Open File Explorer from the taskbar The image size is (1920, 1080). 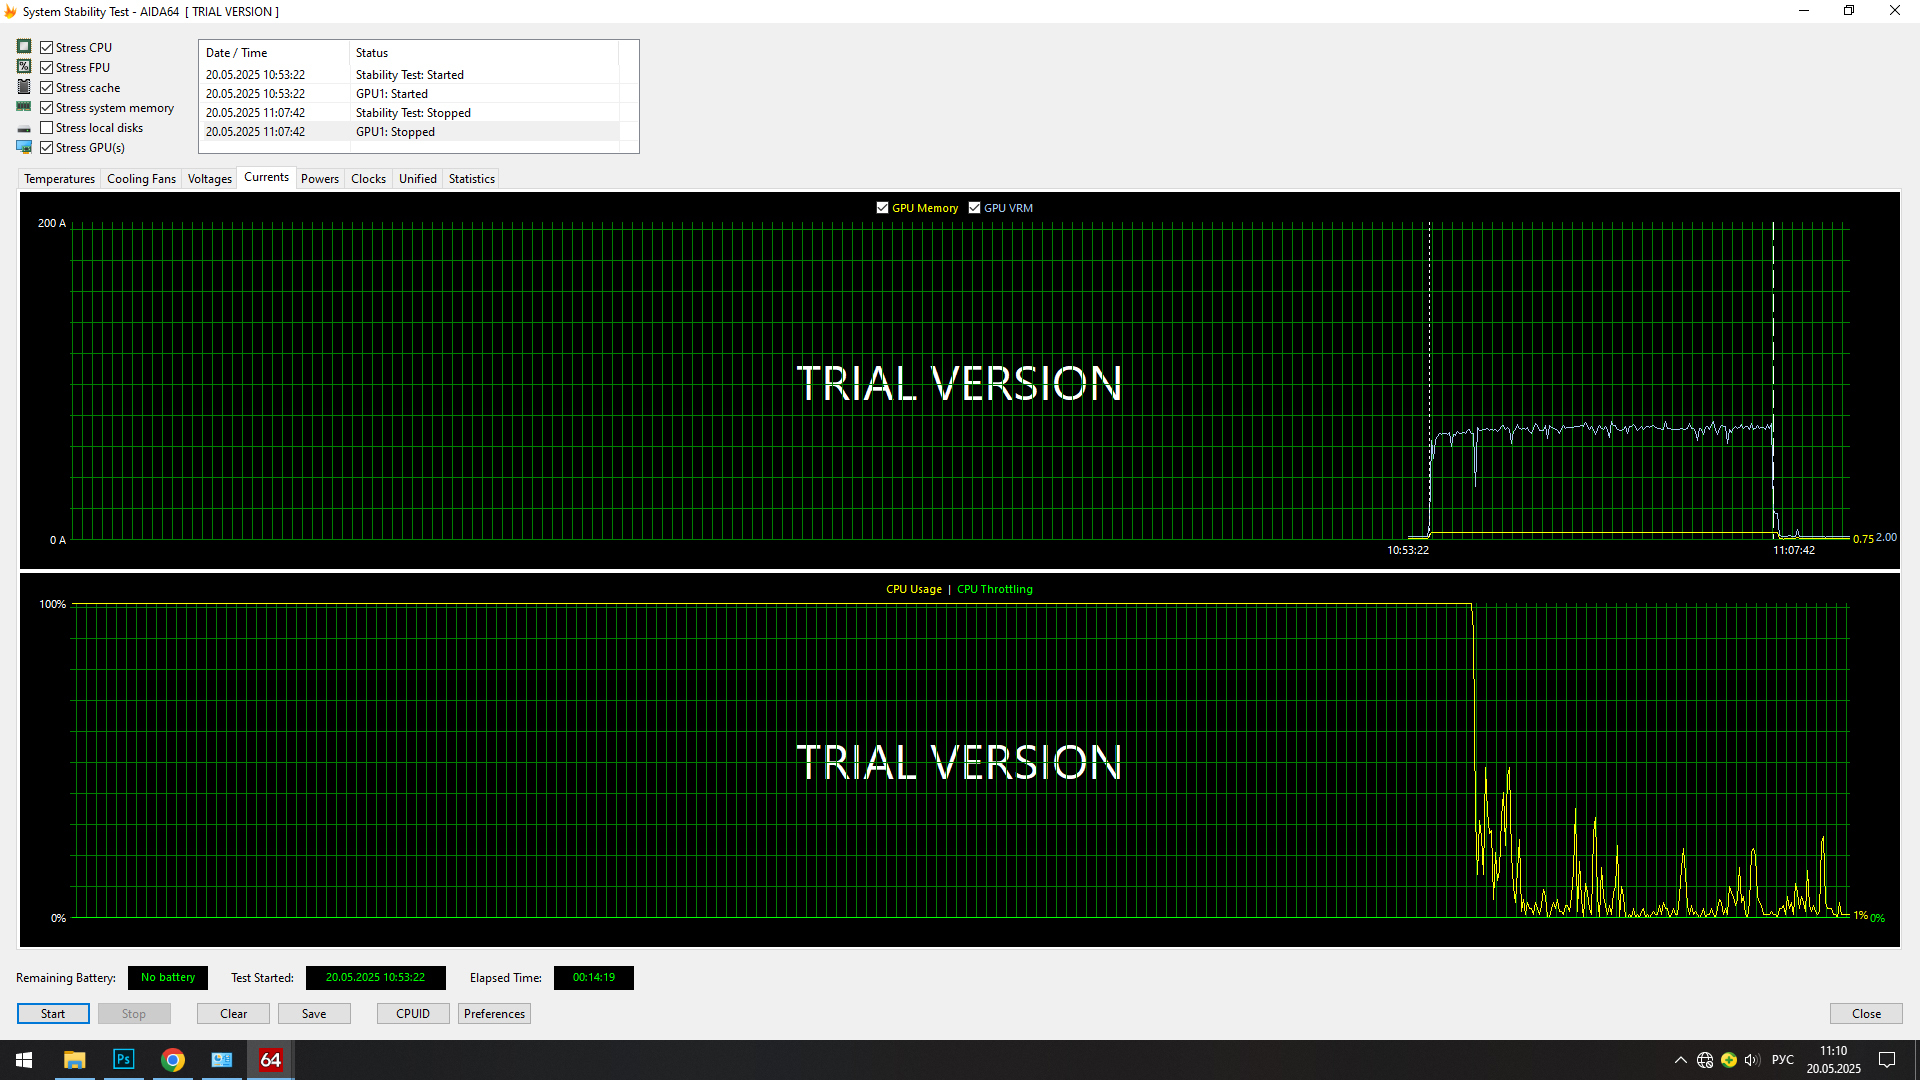point(74,1060)
